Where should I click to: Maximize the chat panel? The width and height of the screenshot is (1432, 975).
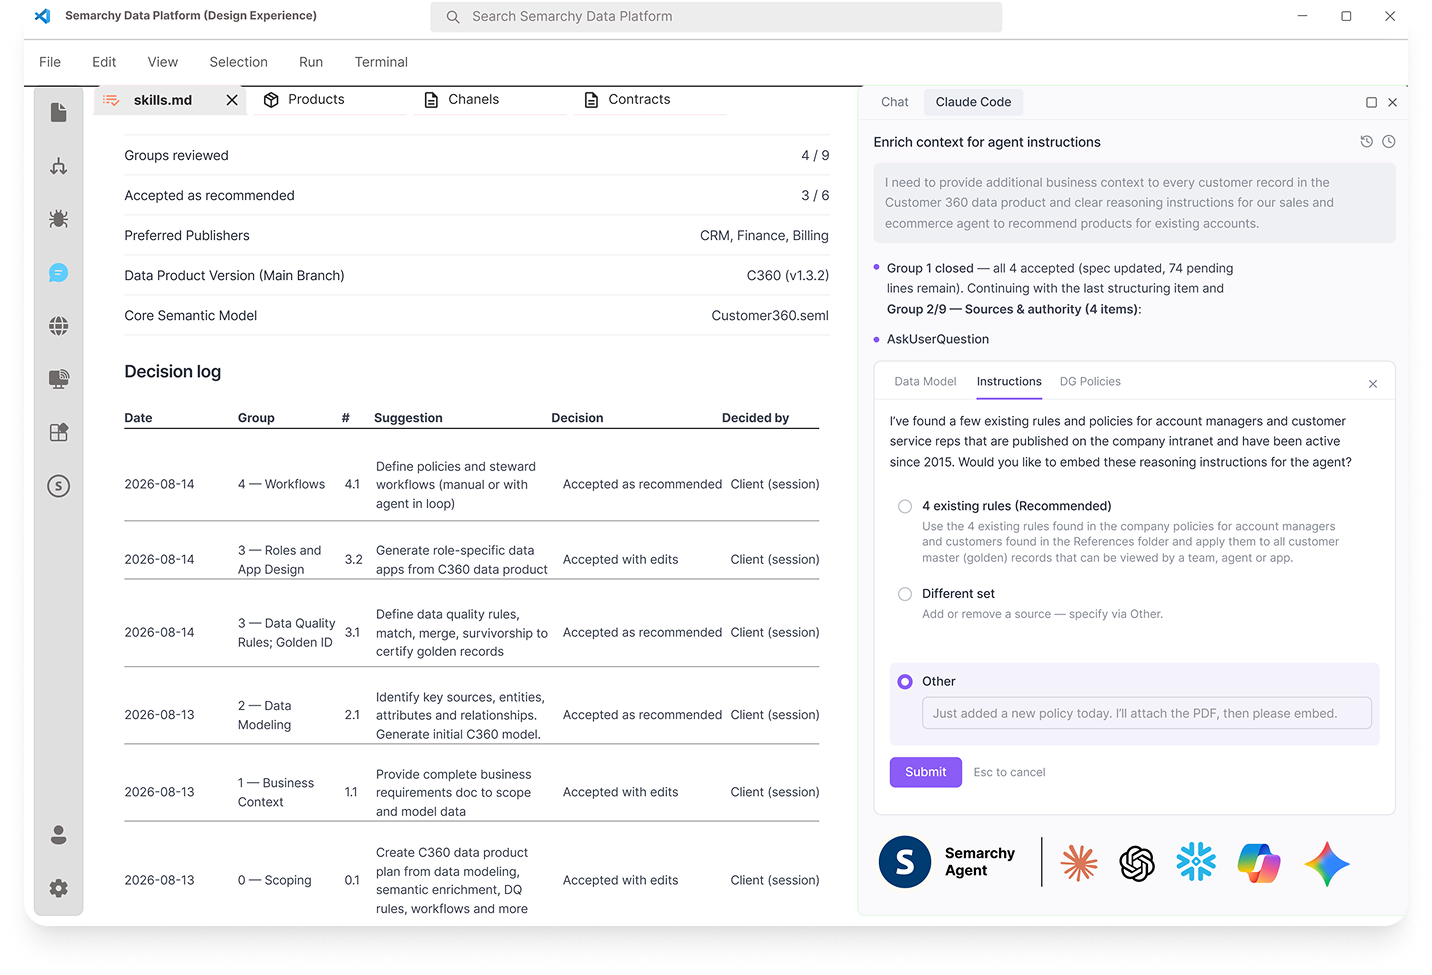[1371, 102]
